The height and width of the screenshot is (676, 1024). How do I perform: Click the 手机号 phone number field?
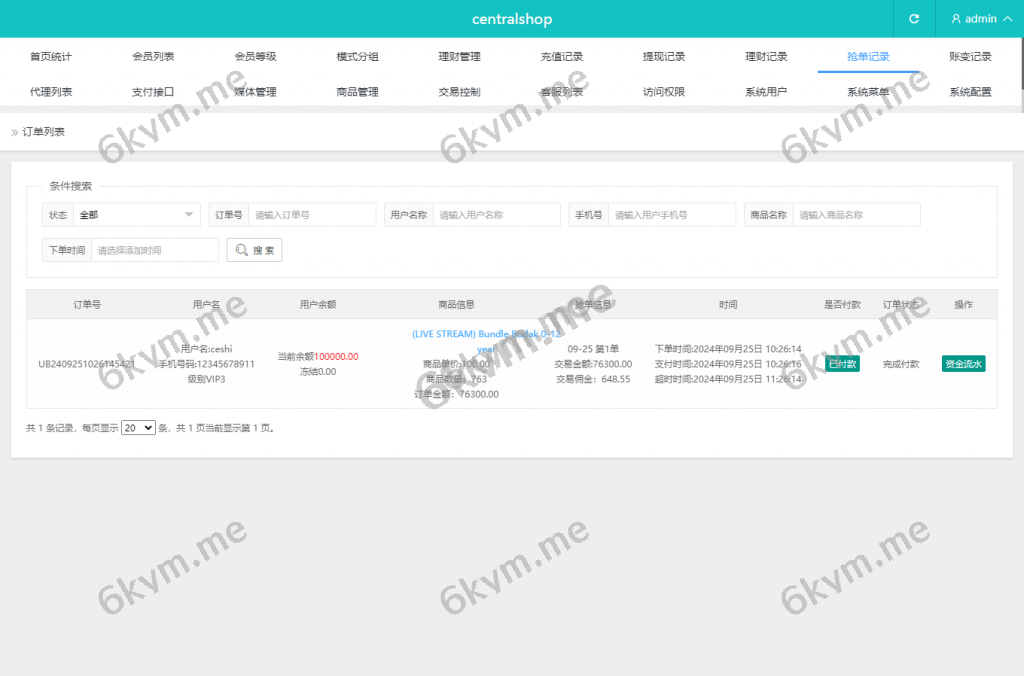point(672,215)
